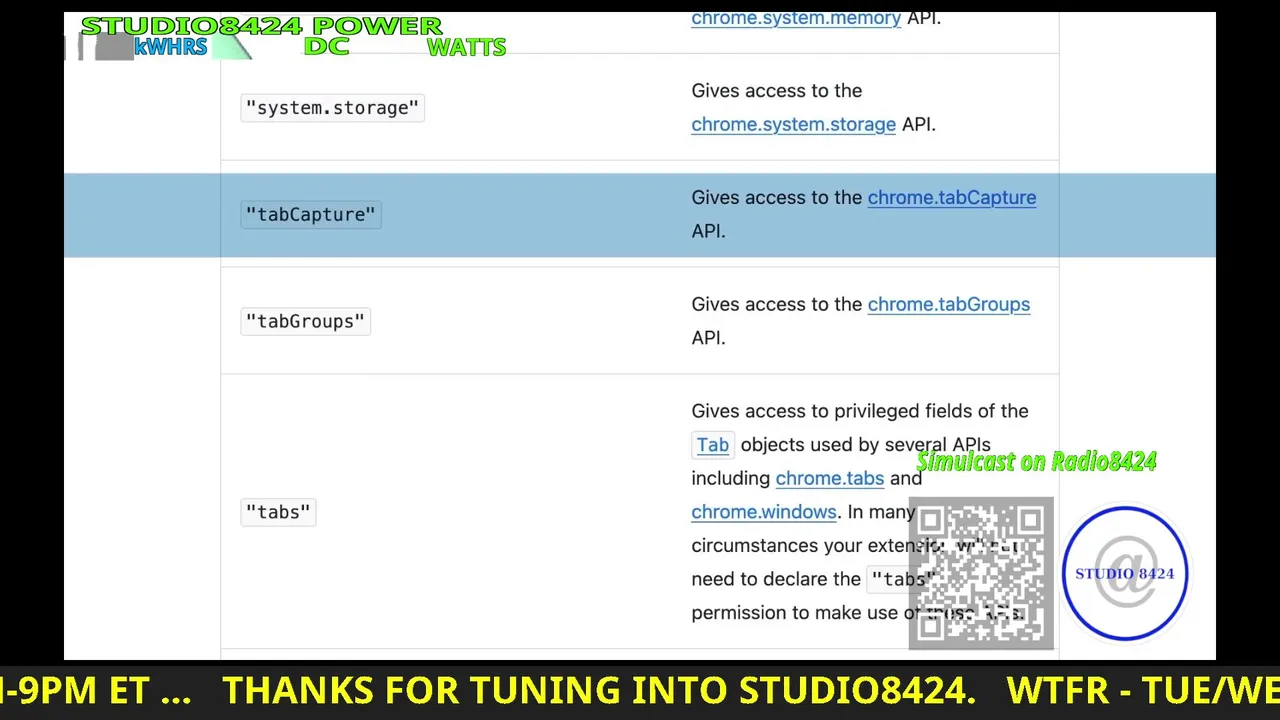
Task: Click the kWHRS label
Action: (x=170, y=47)
